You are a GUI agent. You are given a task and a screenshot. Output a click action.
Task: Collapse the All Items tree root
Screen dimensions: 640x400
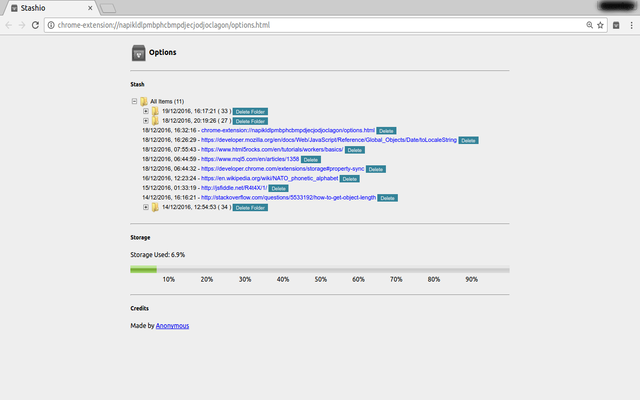(x=134, y=102)
